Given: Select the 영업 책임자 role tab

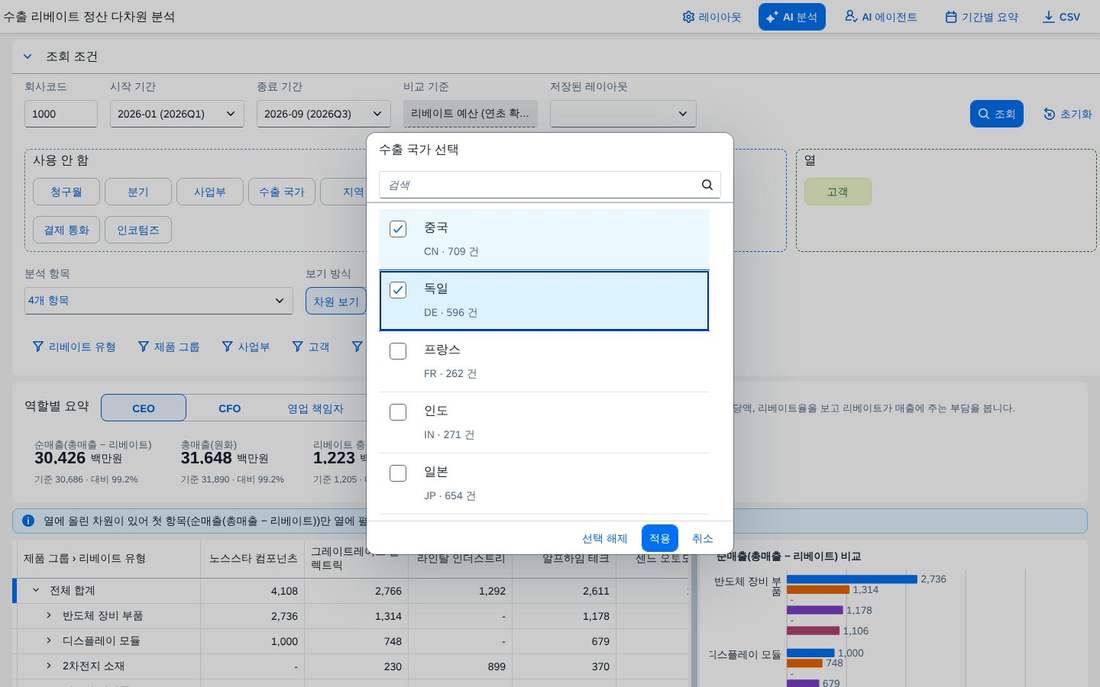Looking at the screenshot, I should (315, 408).
